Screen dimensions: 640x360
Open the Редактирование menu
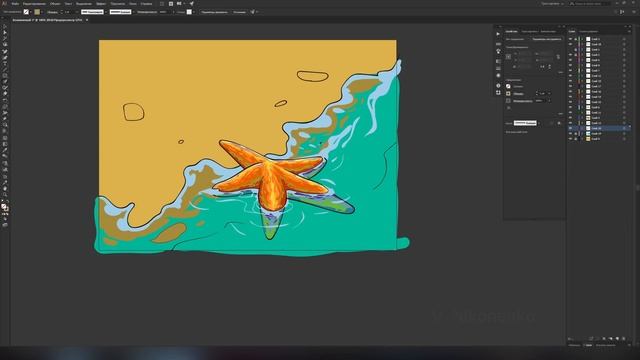pos(34,3)
